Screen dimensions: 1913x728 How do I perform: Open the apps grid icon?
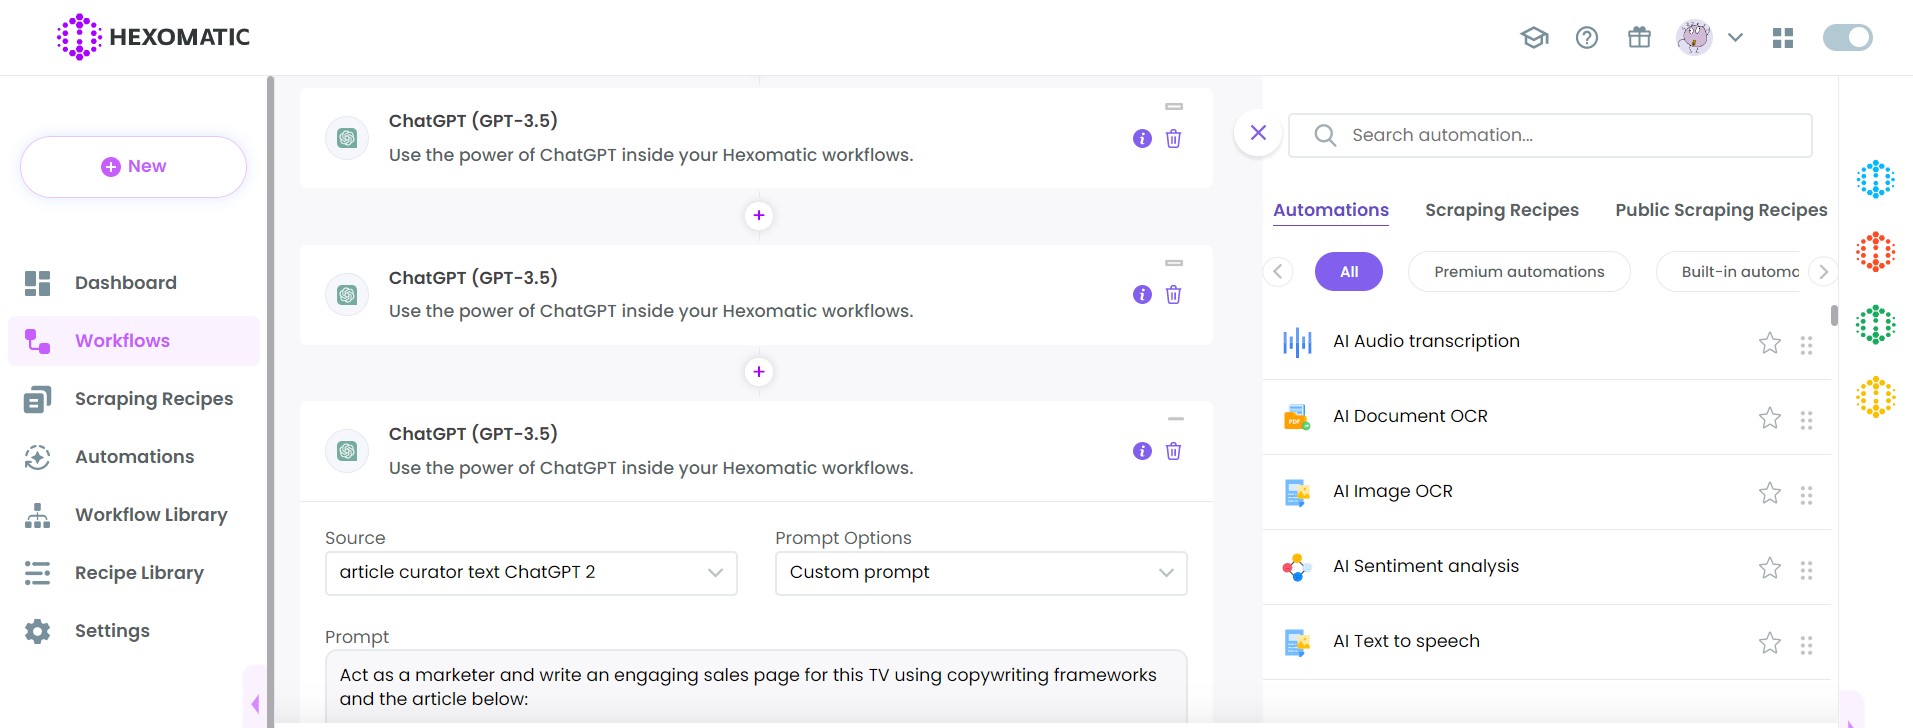1783,38
